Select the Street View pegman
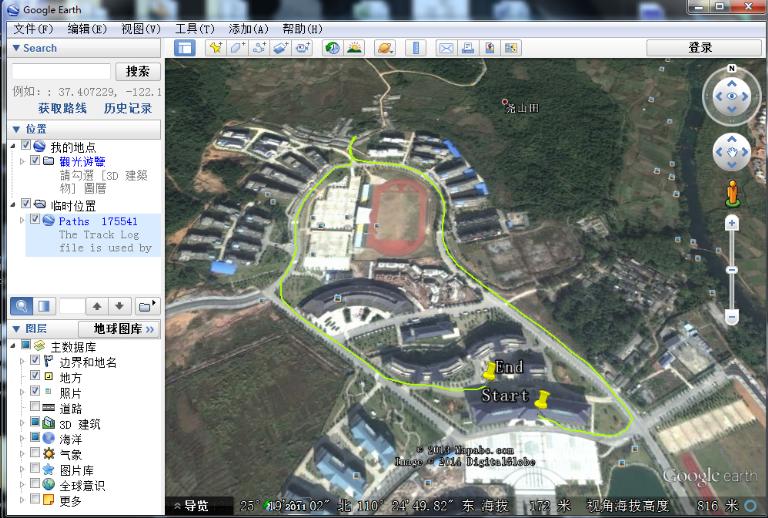 pos(732,193)
